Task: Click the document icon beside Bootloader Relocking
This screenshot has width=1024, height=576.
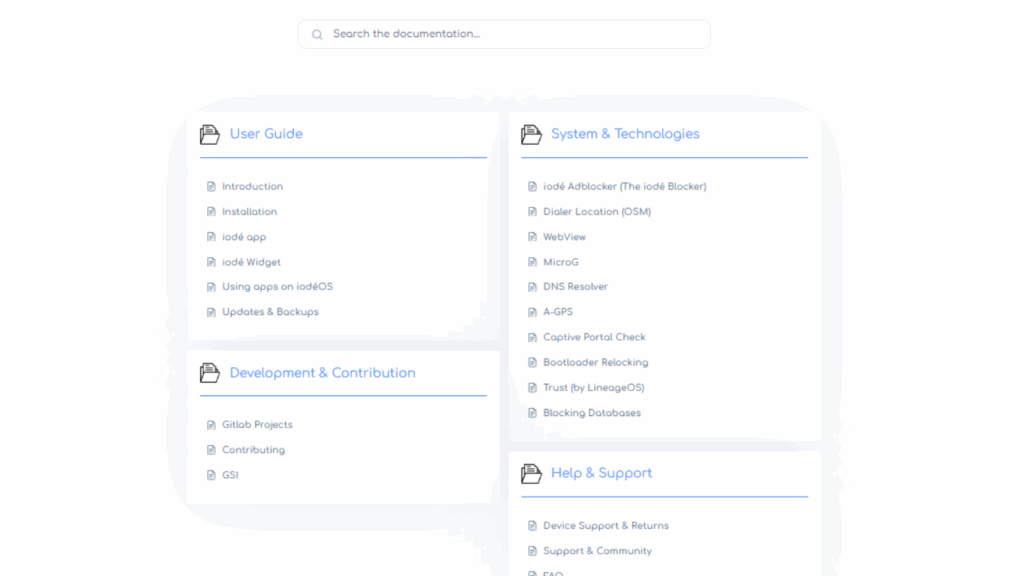Action: tap(532, 362)
